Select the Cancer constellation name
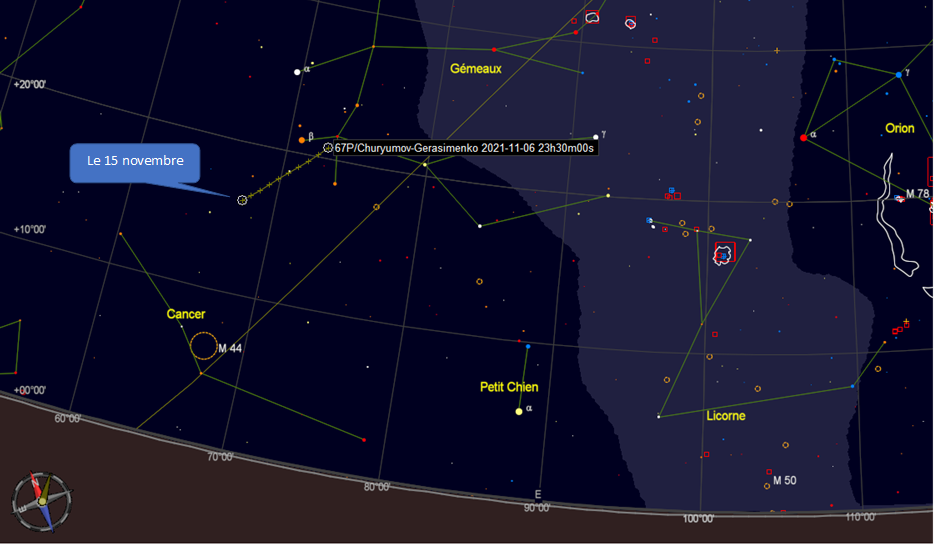Viewport: 934px width, 546px height. (x=186, y=314)
